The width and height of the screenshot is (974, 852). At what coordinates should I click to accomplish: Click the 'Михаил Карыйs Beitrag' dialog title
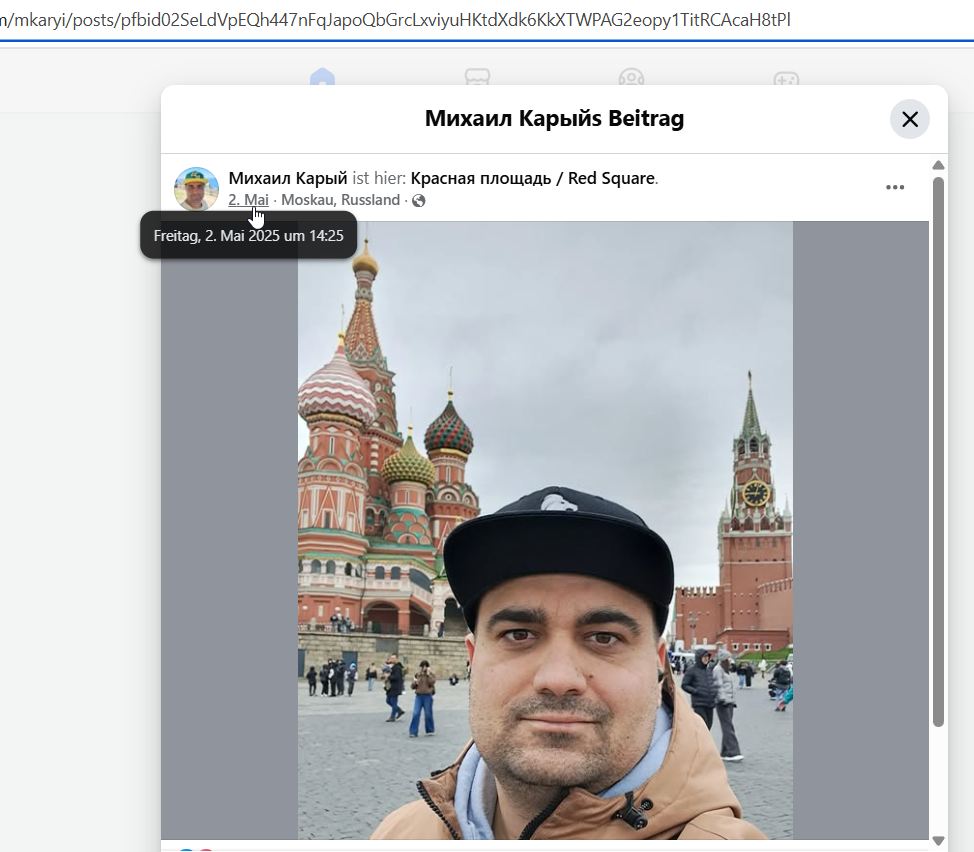pyautogui.click(x=554, y=118)
